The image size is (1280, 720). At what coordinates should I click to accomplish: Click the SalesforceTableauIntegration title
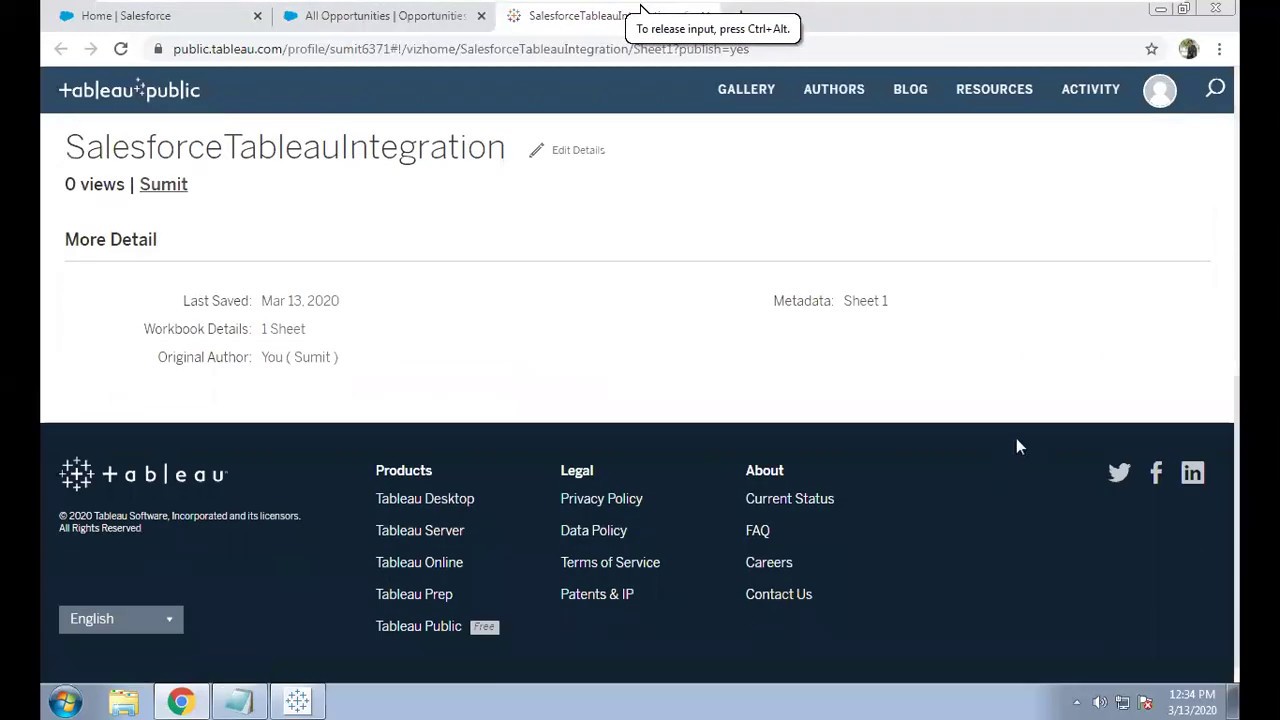[285, 147]
